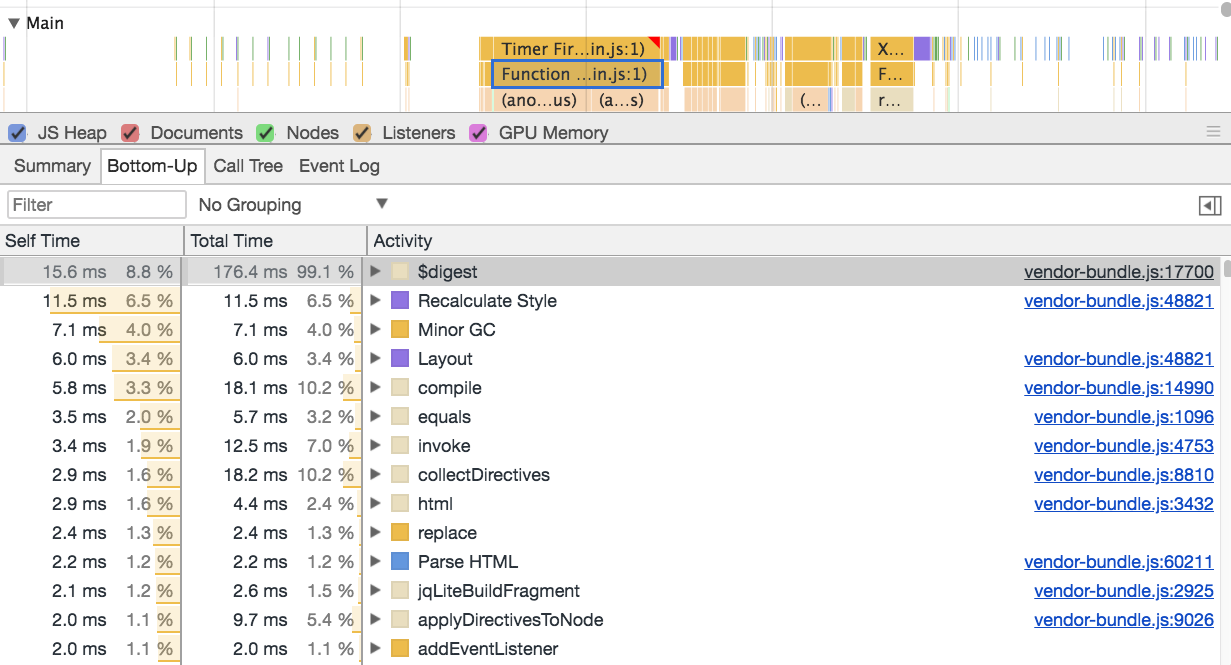Open vendor-bundle.js:60211 link
This screenshot has width=1231, height=665.
1119,562
